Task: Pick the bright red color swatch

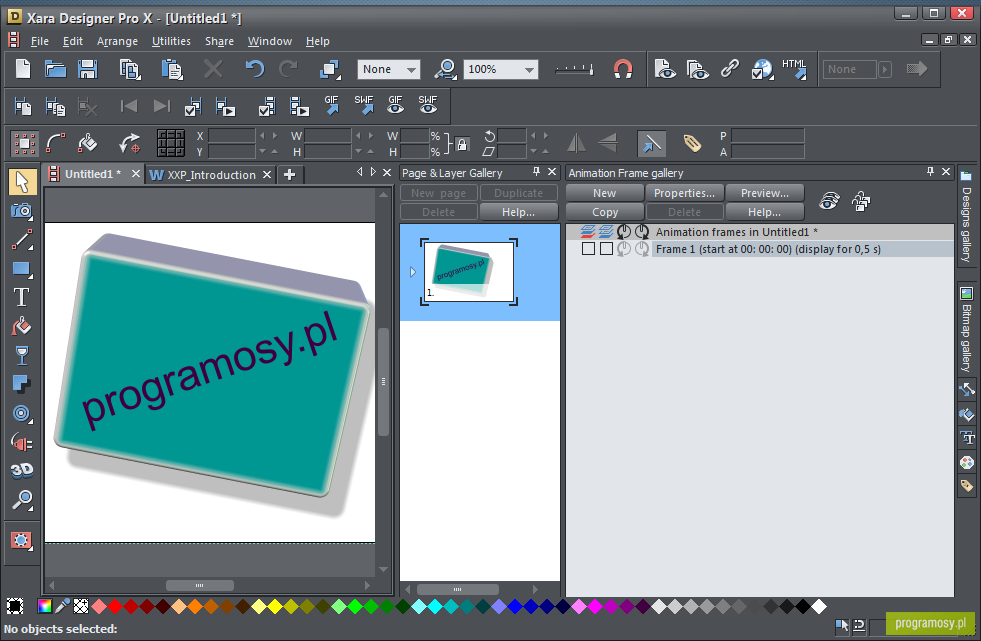Action: pos(114,606)
